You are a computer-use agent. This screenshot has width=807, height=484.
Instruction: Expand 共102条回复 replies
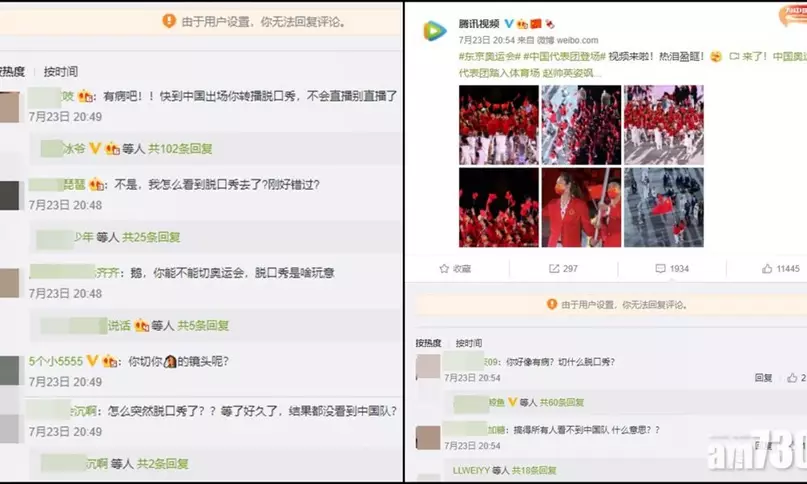pos(180,149)
